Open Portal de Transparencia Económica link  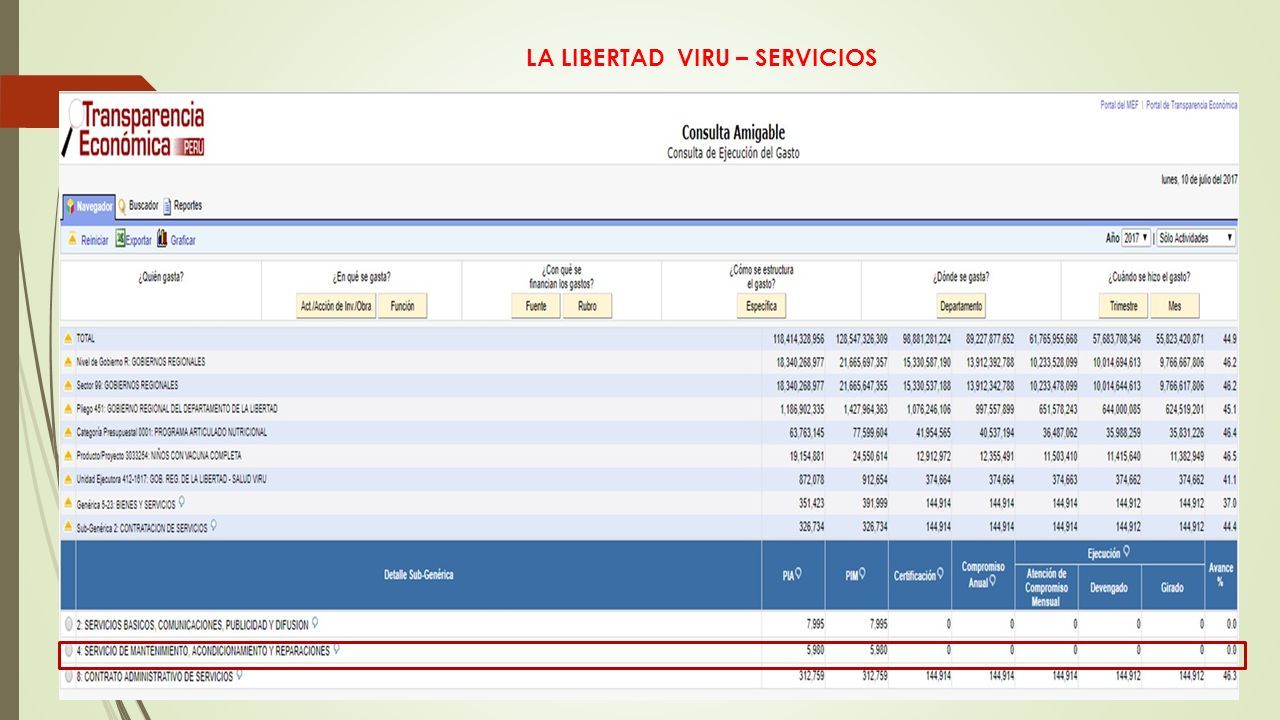point(1192,105)
